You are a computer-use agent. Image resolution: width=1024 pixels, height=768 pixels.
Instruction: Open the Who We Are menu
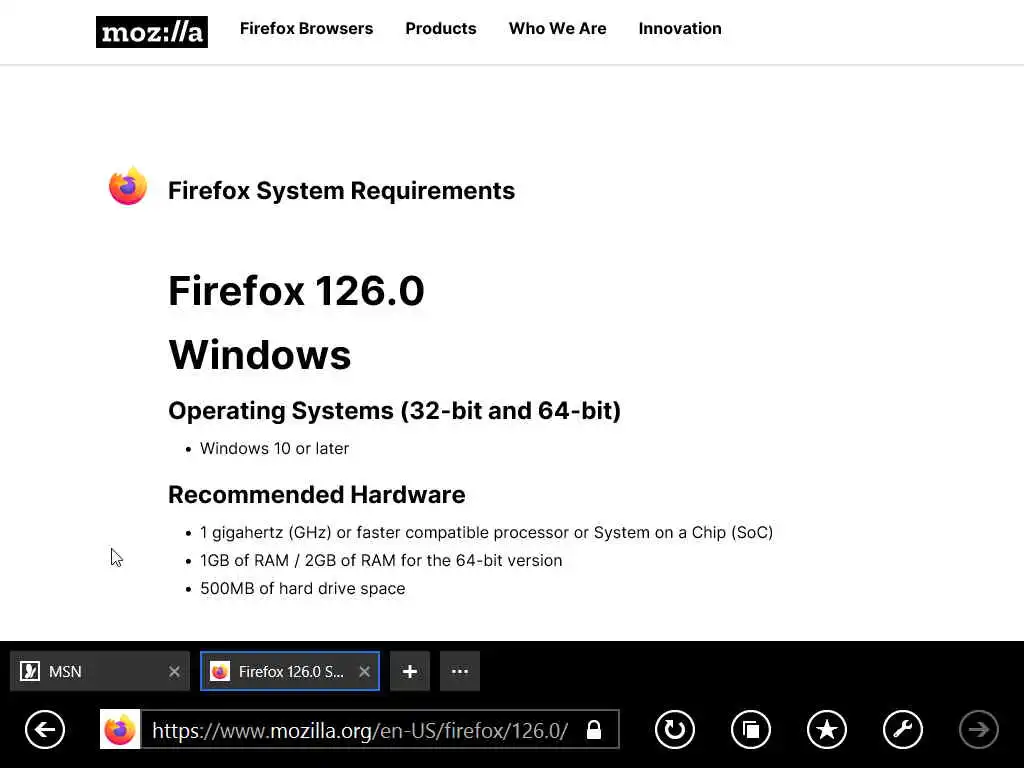557,29
